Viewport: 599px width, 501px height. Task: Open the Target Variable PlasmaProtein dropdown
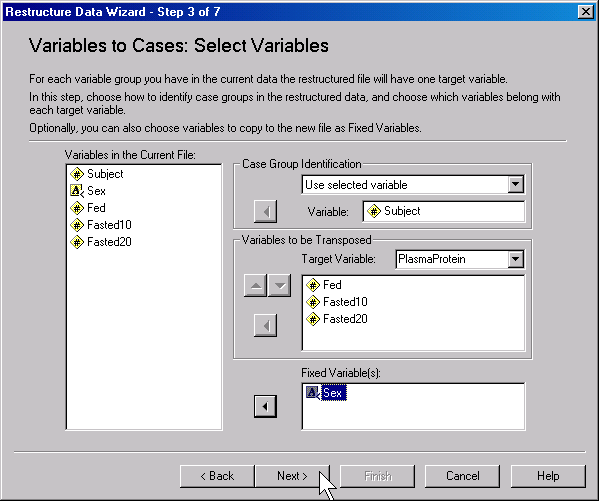pyautogui.click(x=515, y=259)
